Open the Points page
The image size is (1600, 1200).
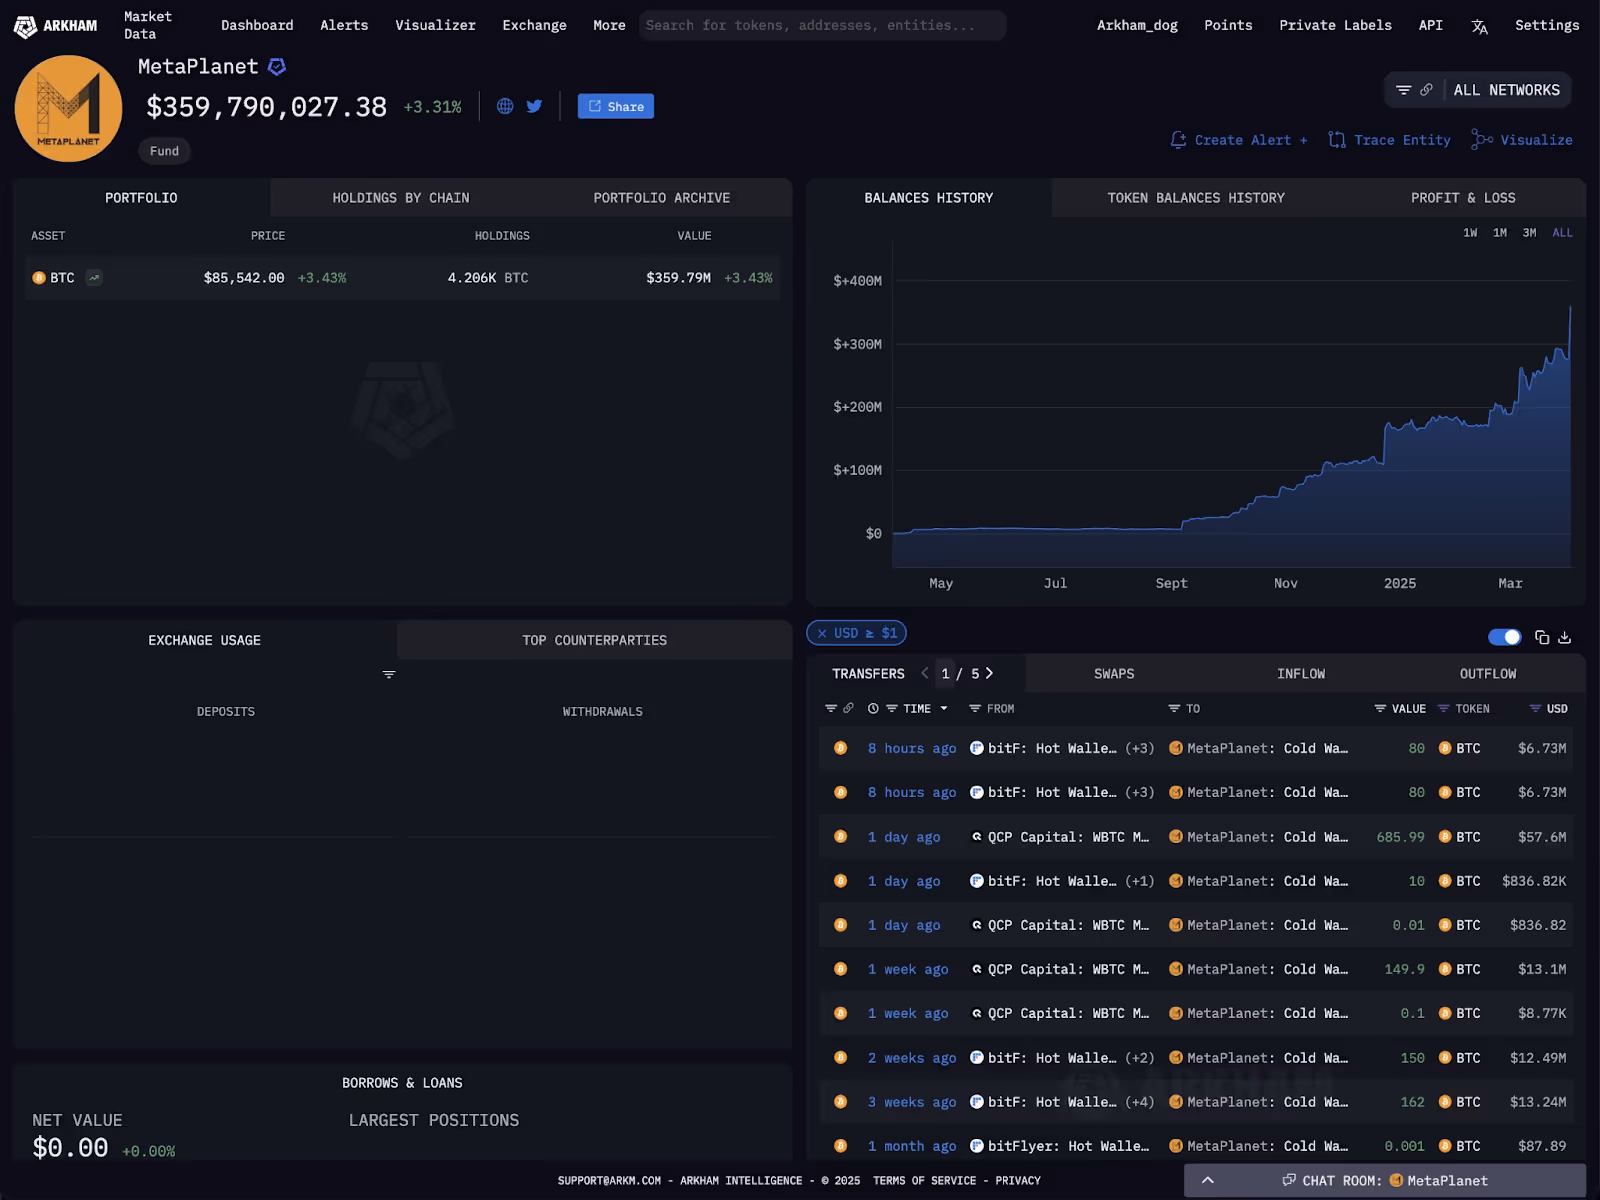click(x=1228, y=26)
